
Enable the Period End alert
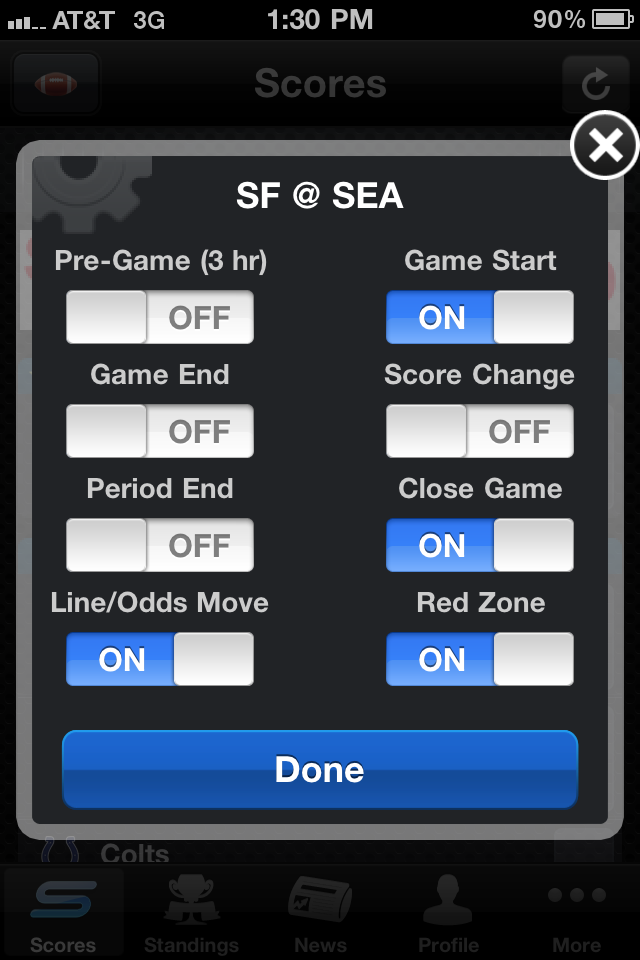pos(160,546)
